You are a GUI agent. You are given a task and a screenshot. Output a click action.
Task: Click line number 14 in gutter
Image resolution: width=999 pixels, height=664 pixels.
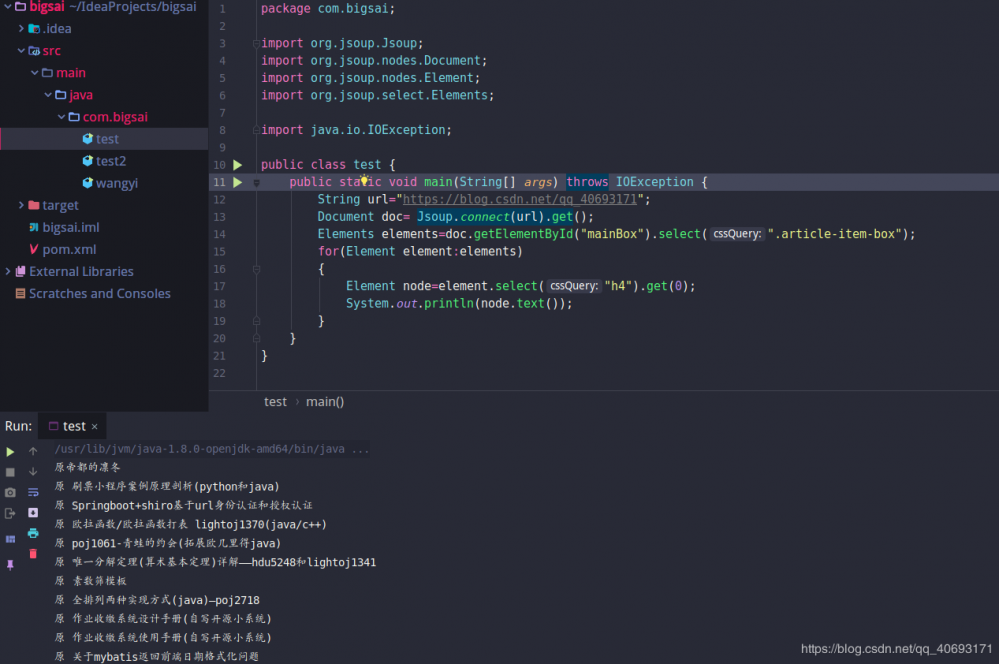tap(219, 235)
